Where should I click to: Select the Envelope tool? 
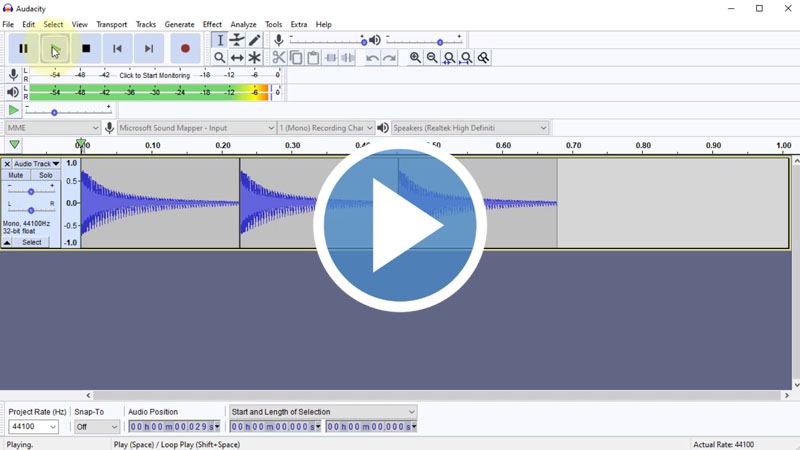[x=237, y=40]
